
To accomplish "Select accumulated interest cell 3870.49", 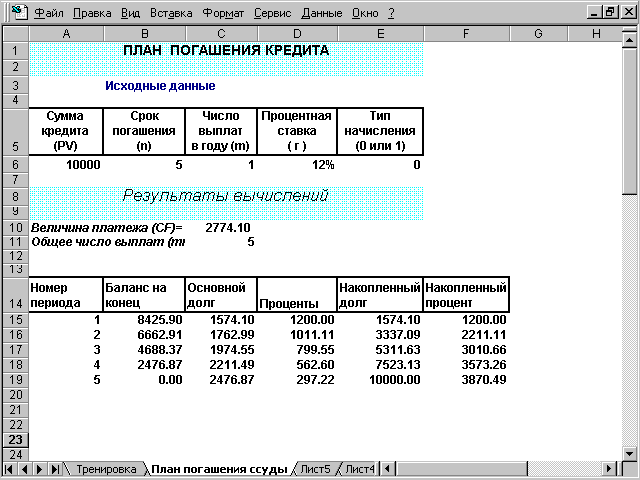I will coord(467,380).
